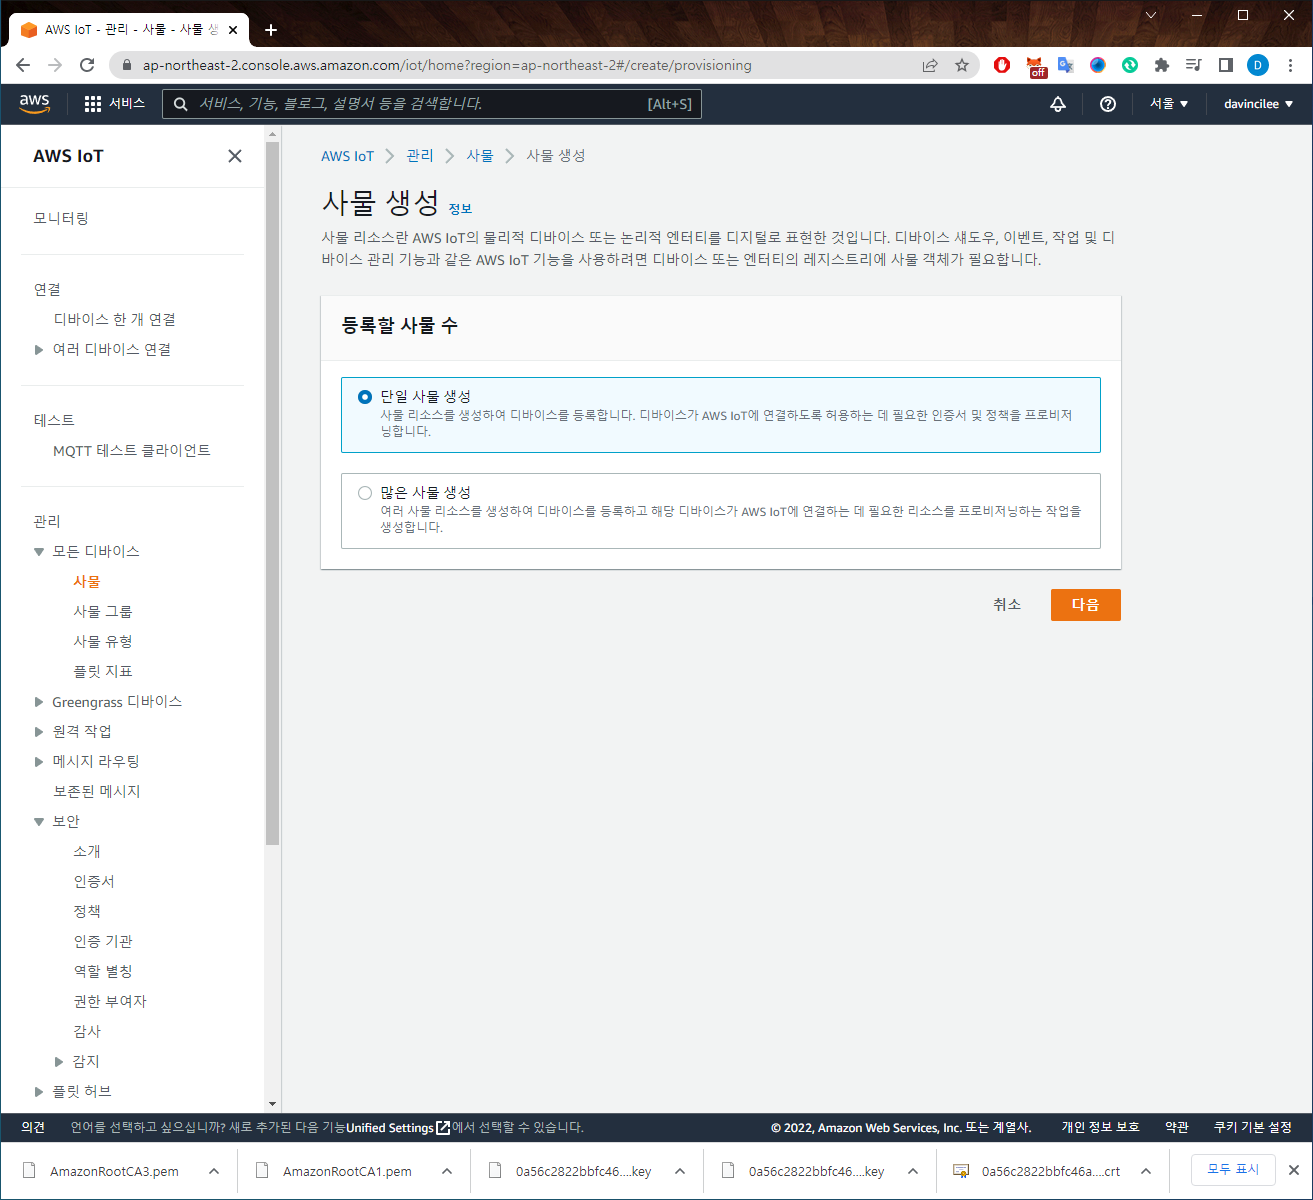Click the 관리 breadcrumb link
Viewport: 1313px width, 1200px height.
[420, 156]
